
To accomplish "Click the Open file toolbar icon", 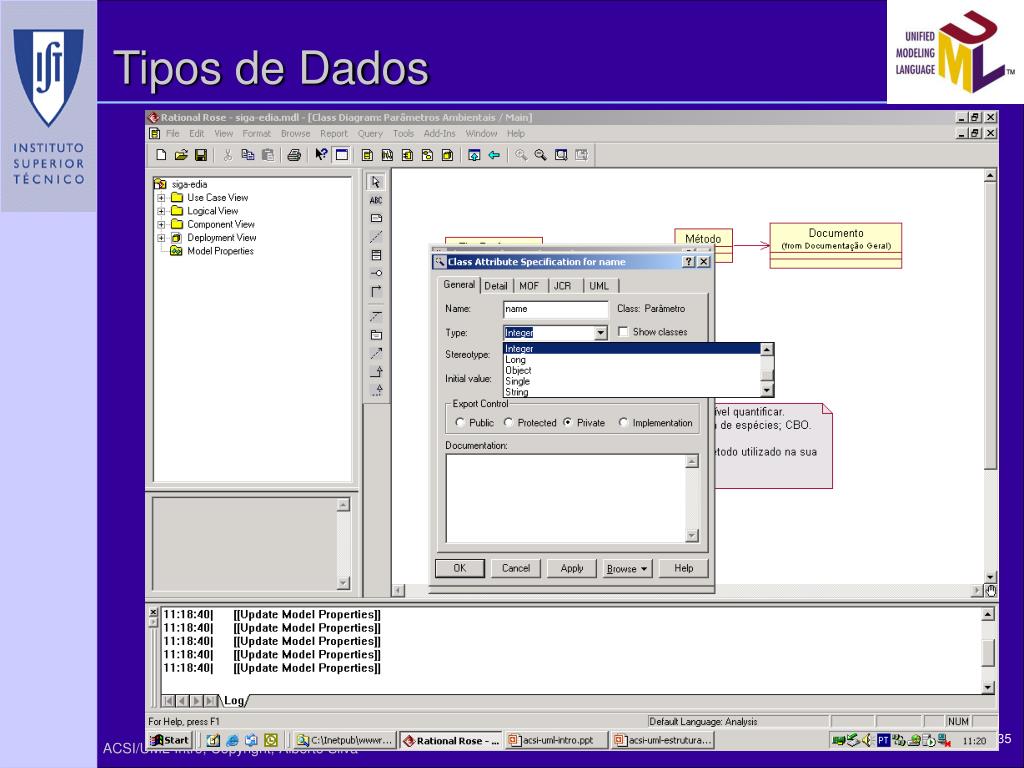I will tap(181, 155).
